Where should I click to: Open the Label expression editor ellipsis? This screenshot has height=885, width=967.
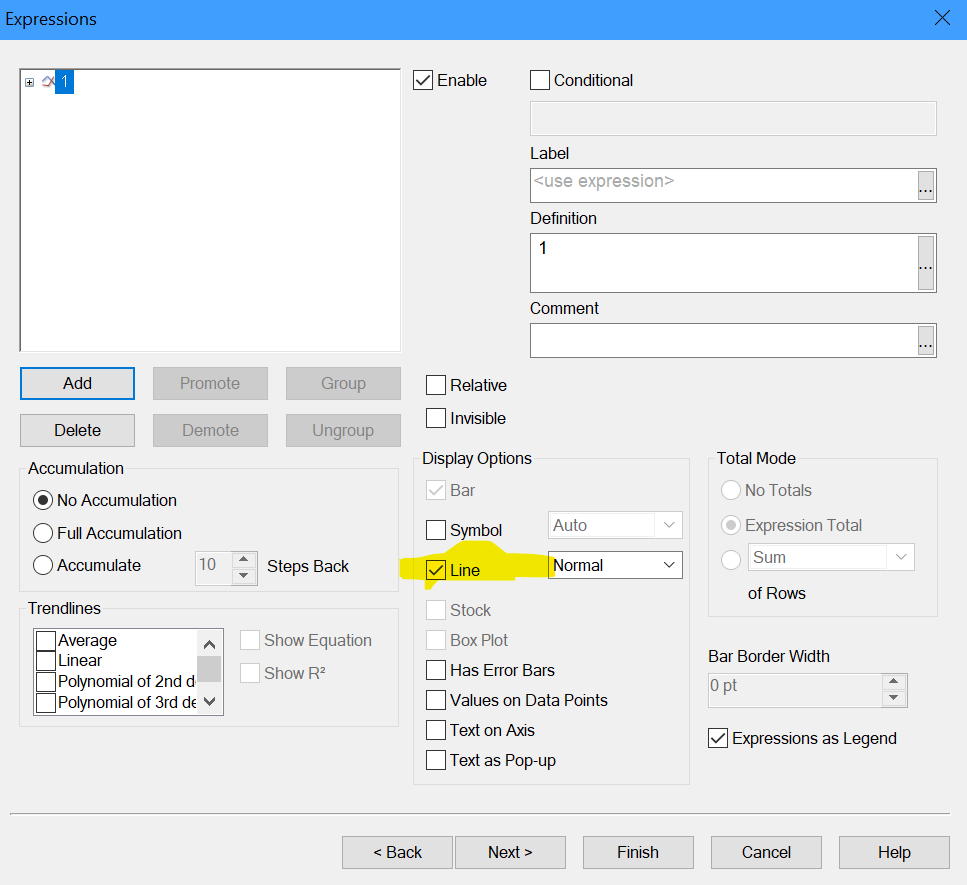coord(925,185)
